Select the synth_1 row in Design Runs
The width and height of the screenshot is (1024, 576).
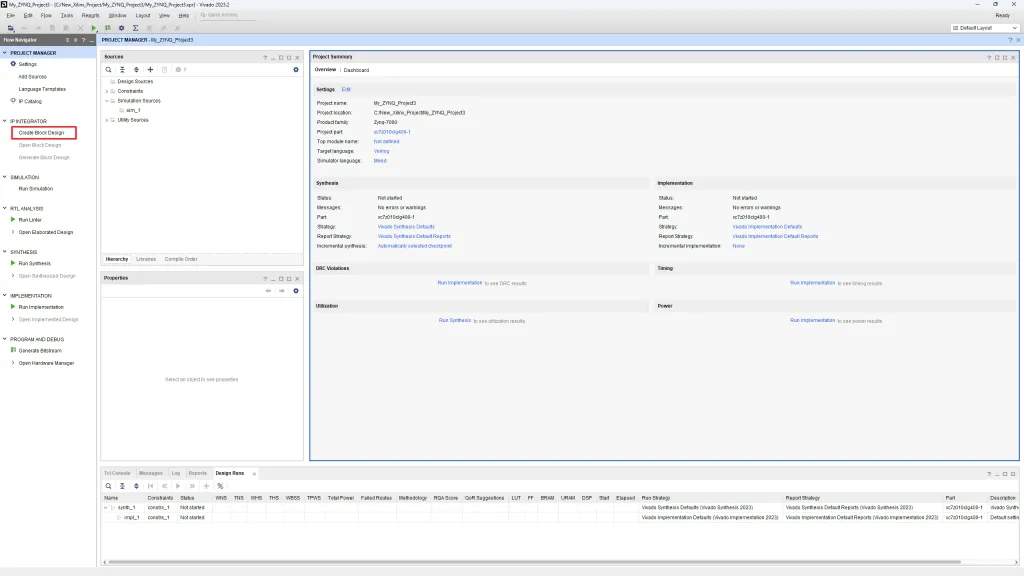(125, 507)
